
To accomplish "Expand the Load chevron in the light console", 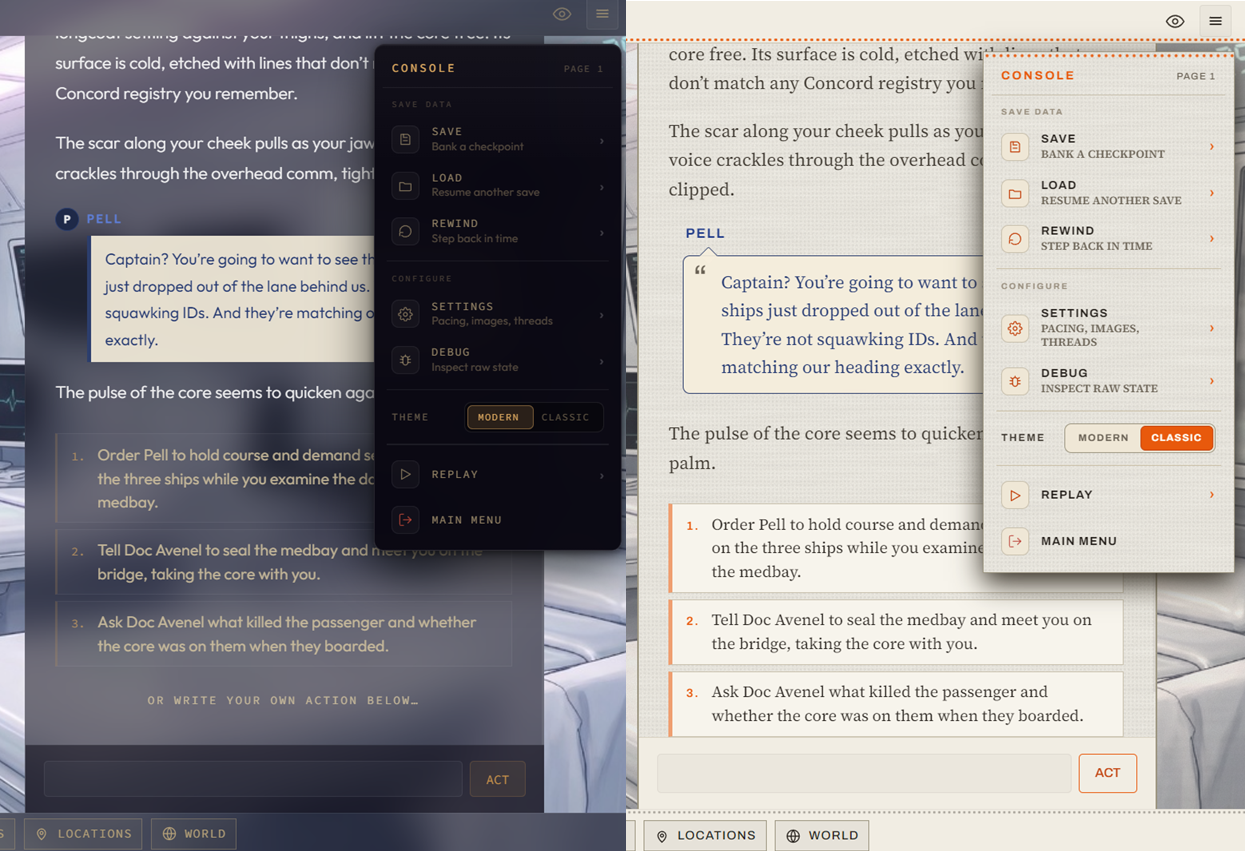I will click(1212, 193).
